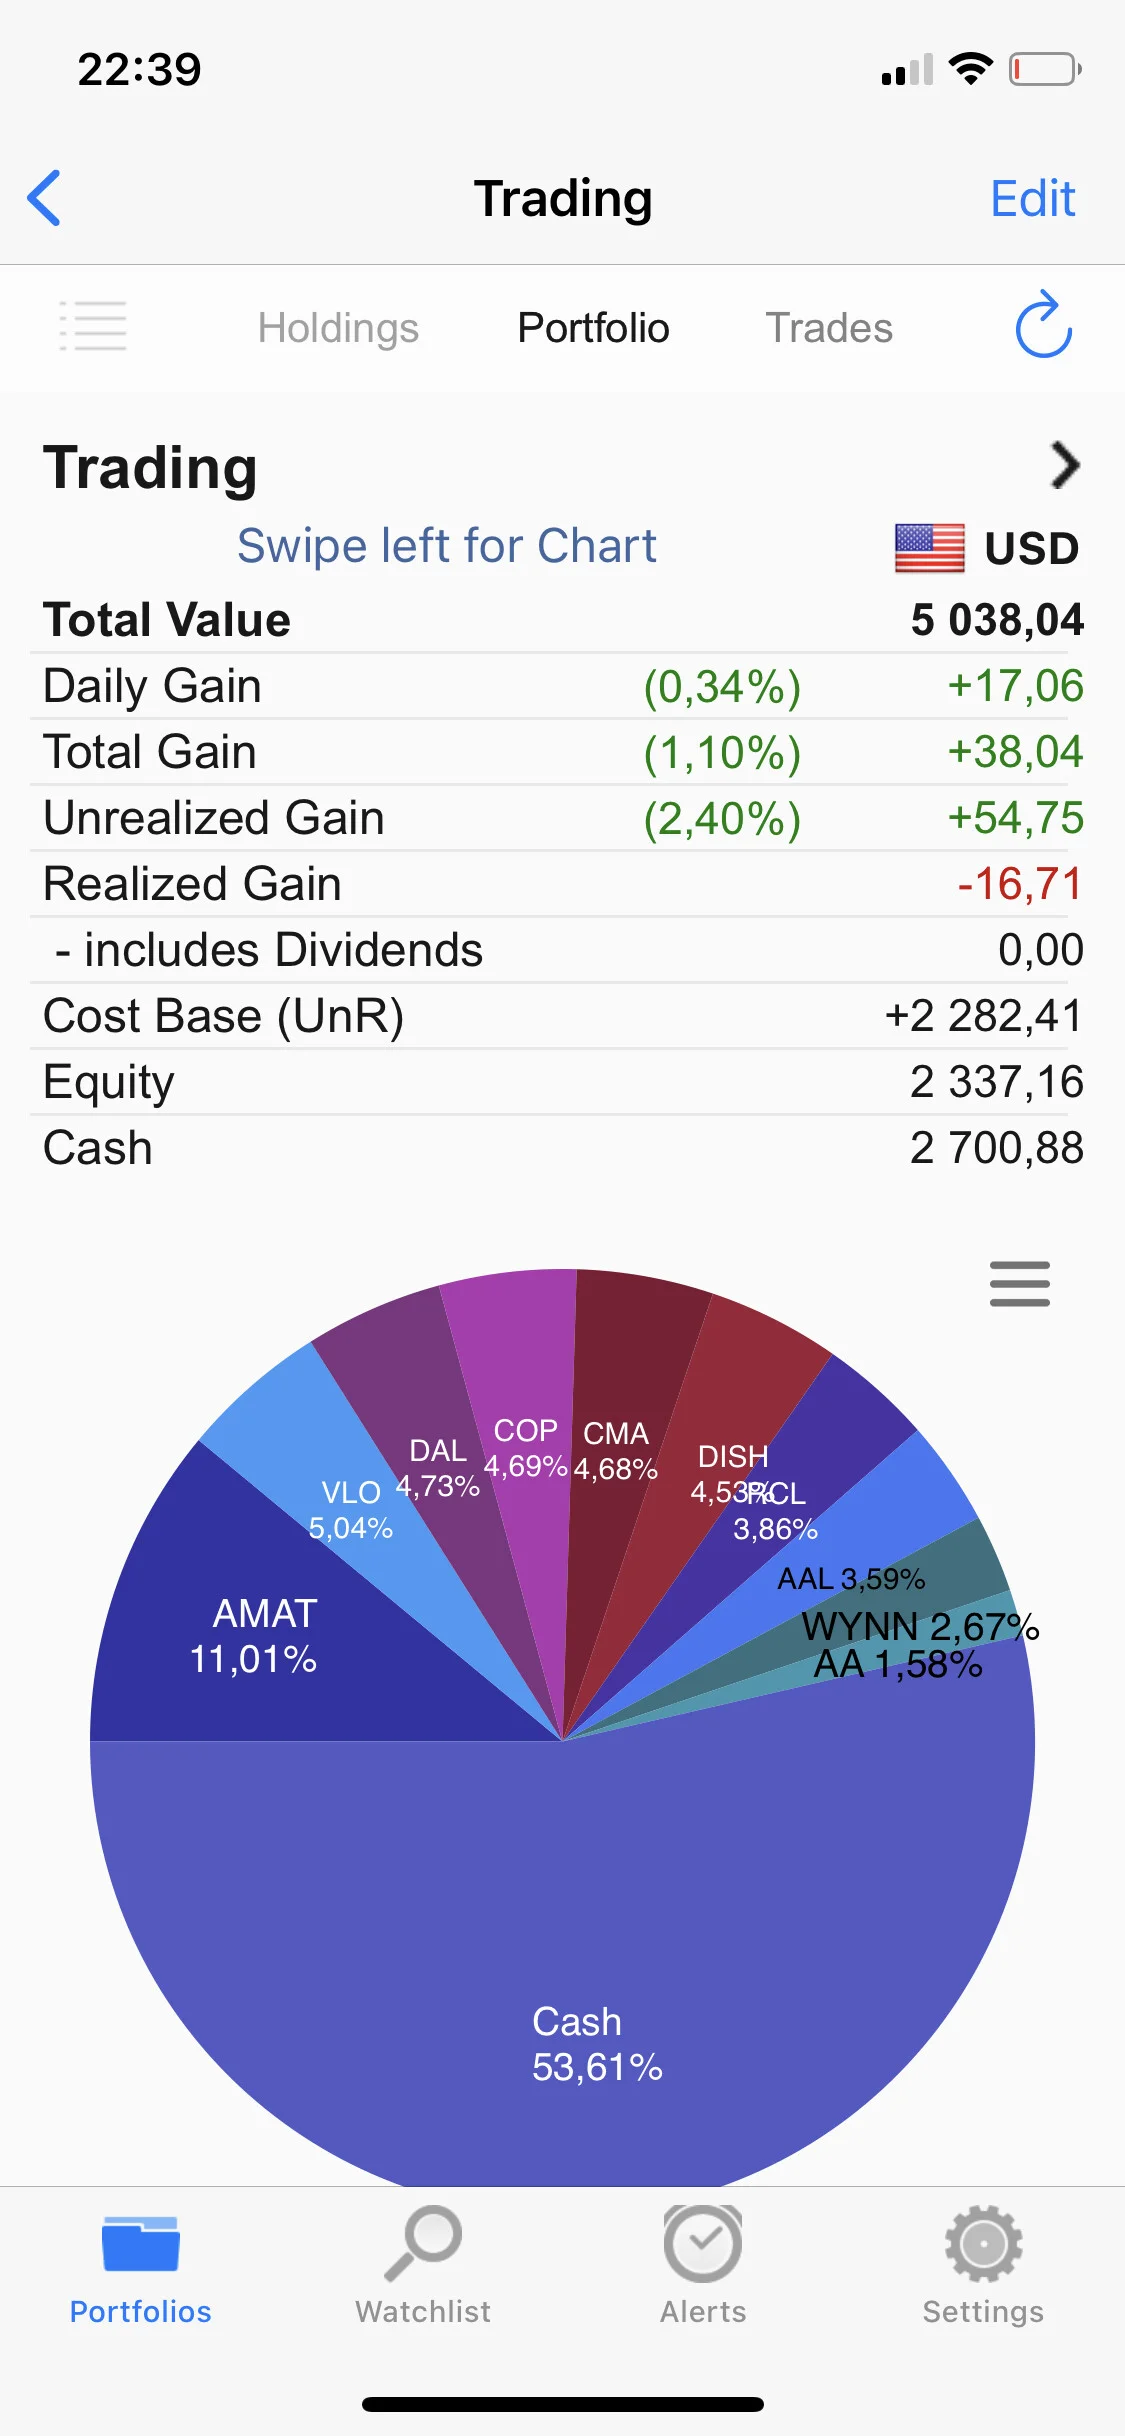Select the CMA 4,68% pie slice

click(616, 1451)
